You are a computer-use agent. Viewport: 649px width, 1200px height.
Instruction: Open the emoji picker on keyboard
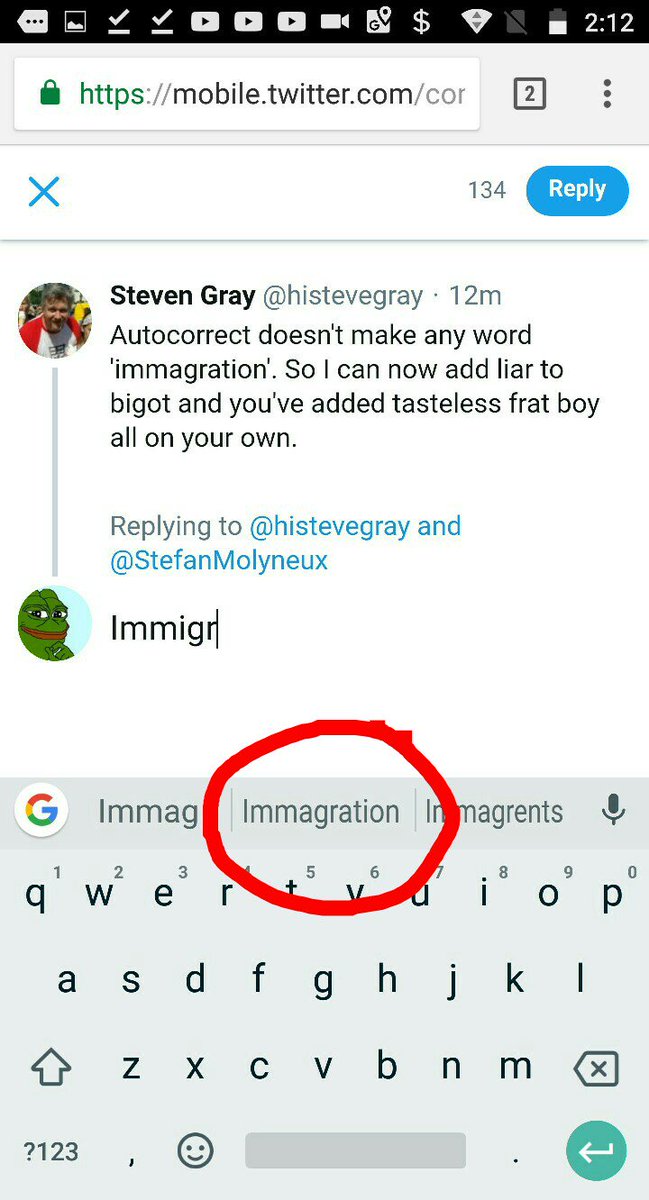196,1151
